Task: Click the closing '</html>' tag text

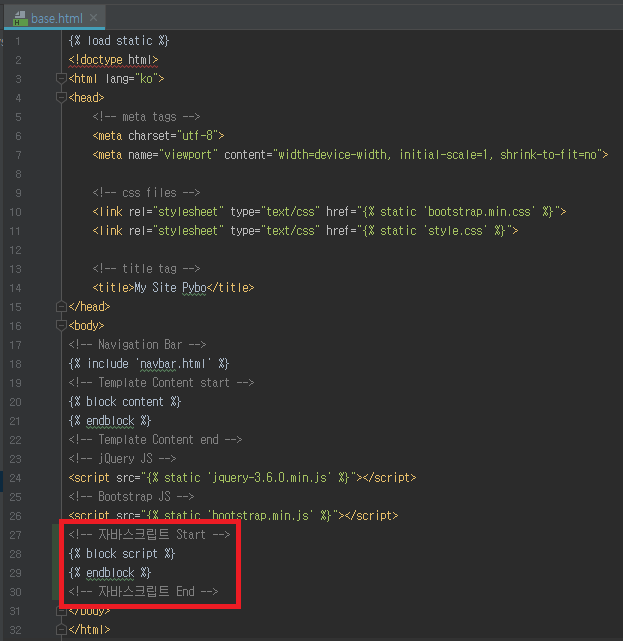Action: point(90,630)
